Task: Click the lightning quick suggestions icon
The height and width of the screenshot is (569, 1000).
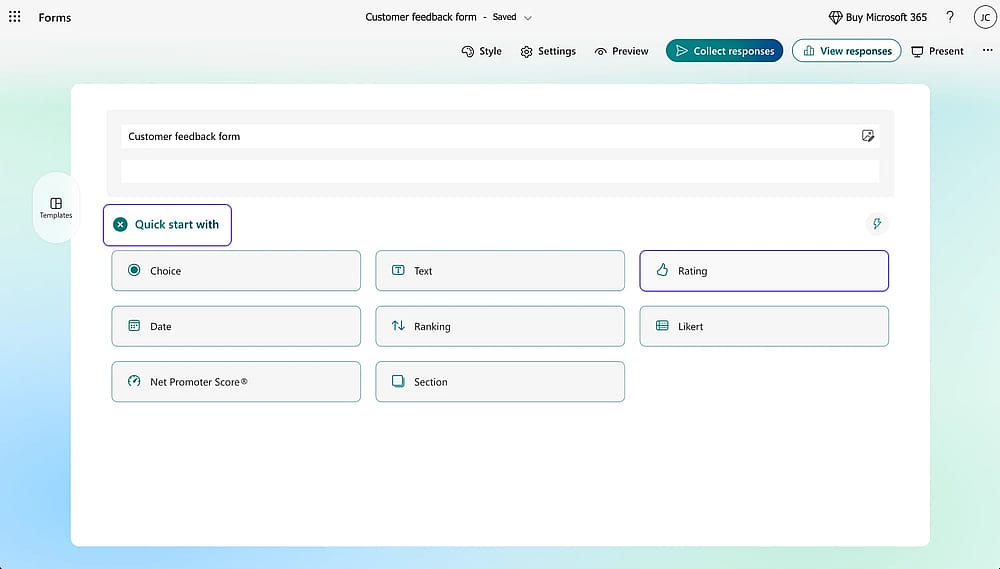Action: tap(877, 223)
